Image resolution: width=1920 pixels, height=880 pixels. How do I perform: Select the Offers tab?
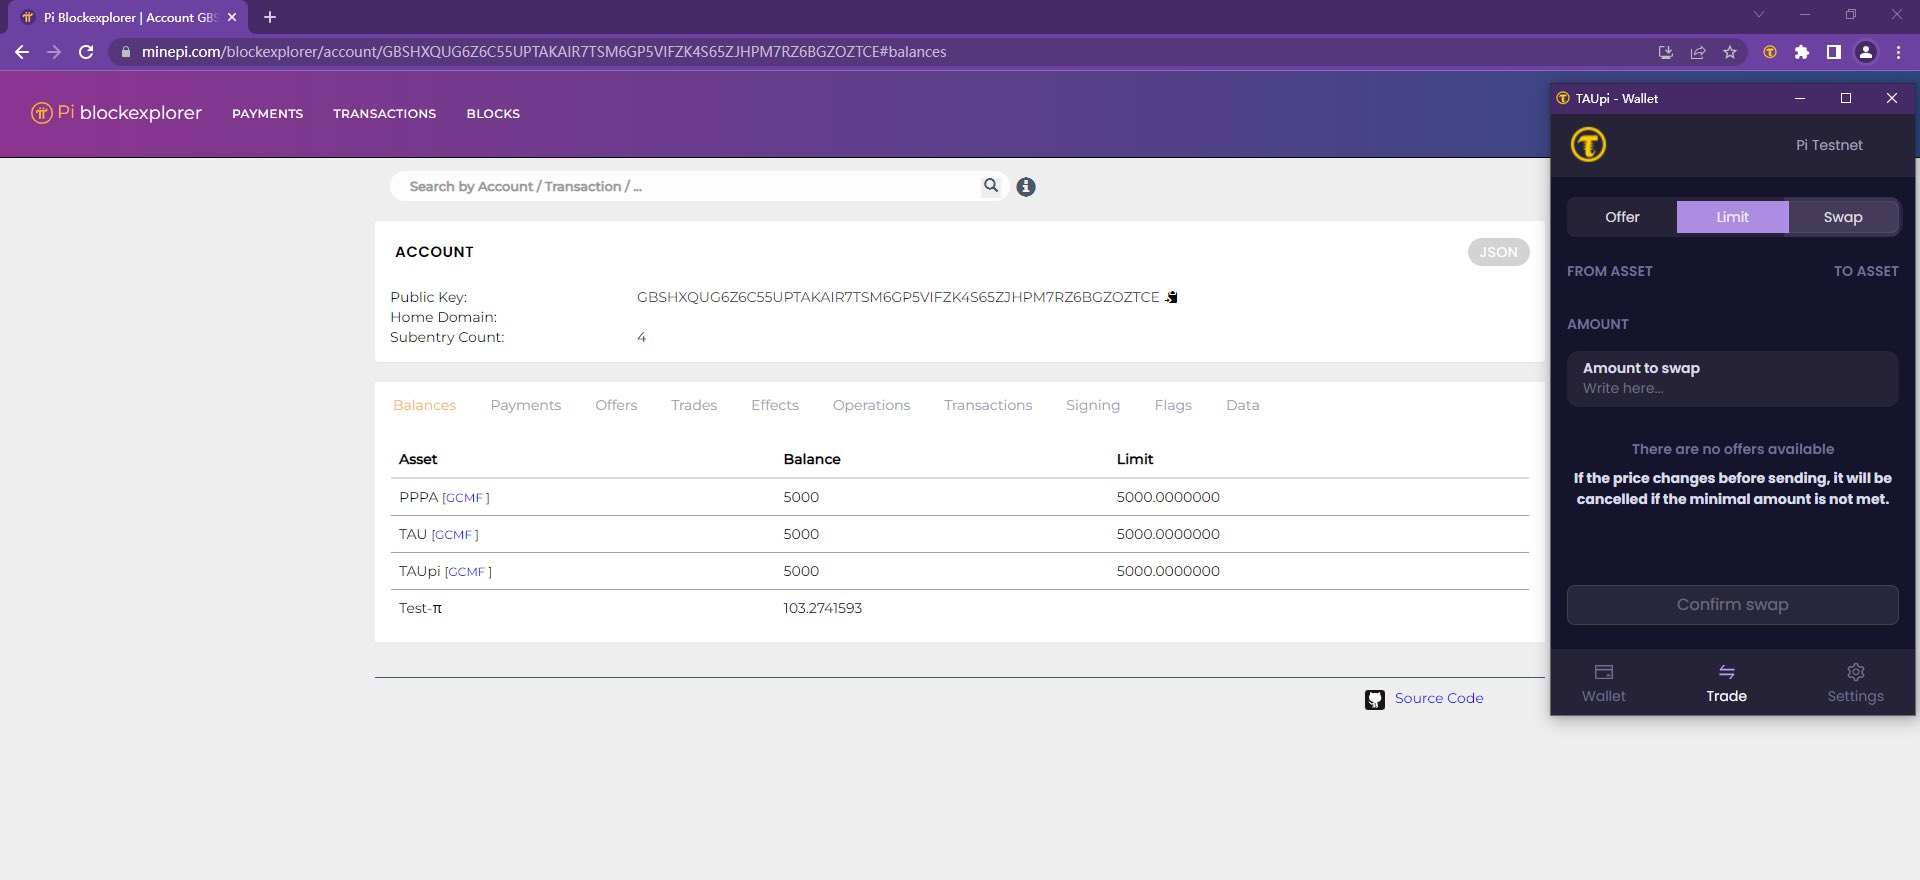616,405
